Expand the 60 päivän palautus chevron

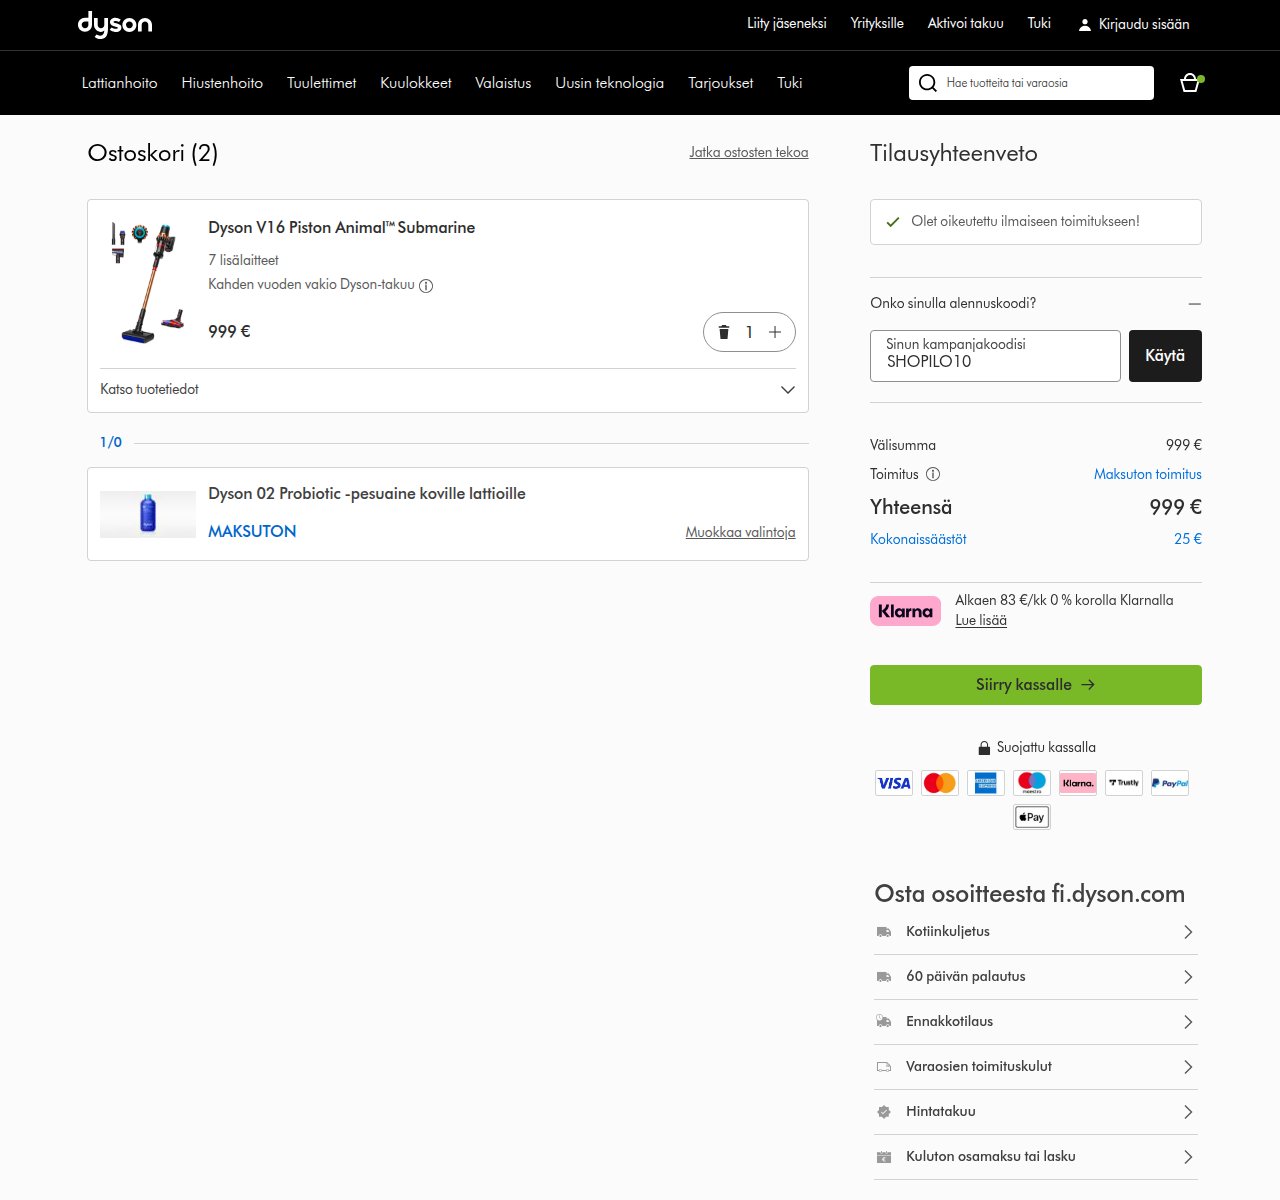(1188, 977)
